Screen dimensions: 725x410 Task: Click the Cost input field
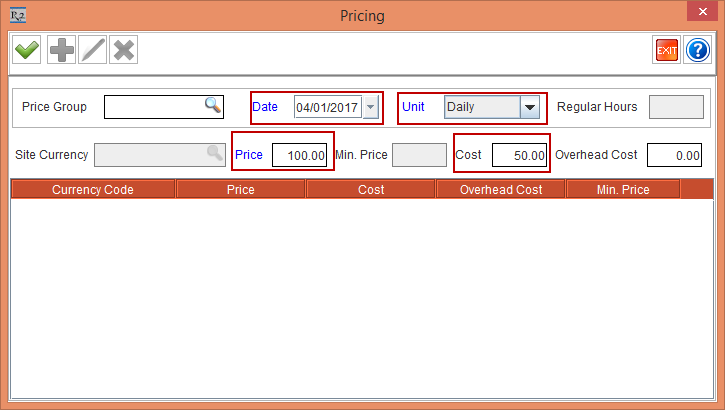[519, 155]
